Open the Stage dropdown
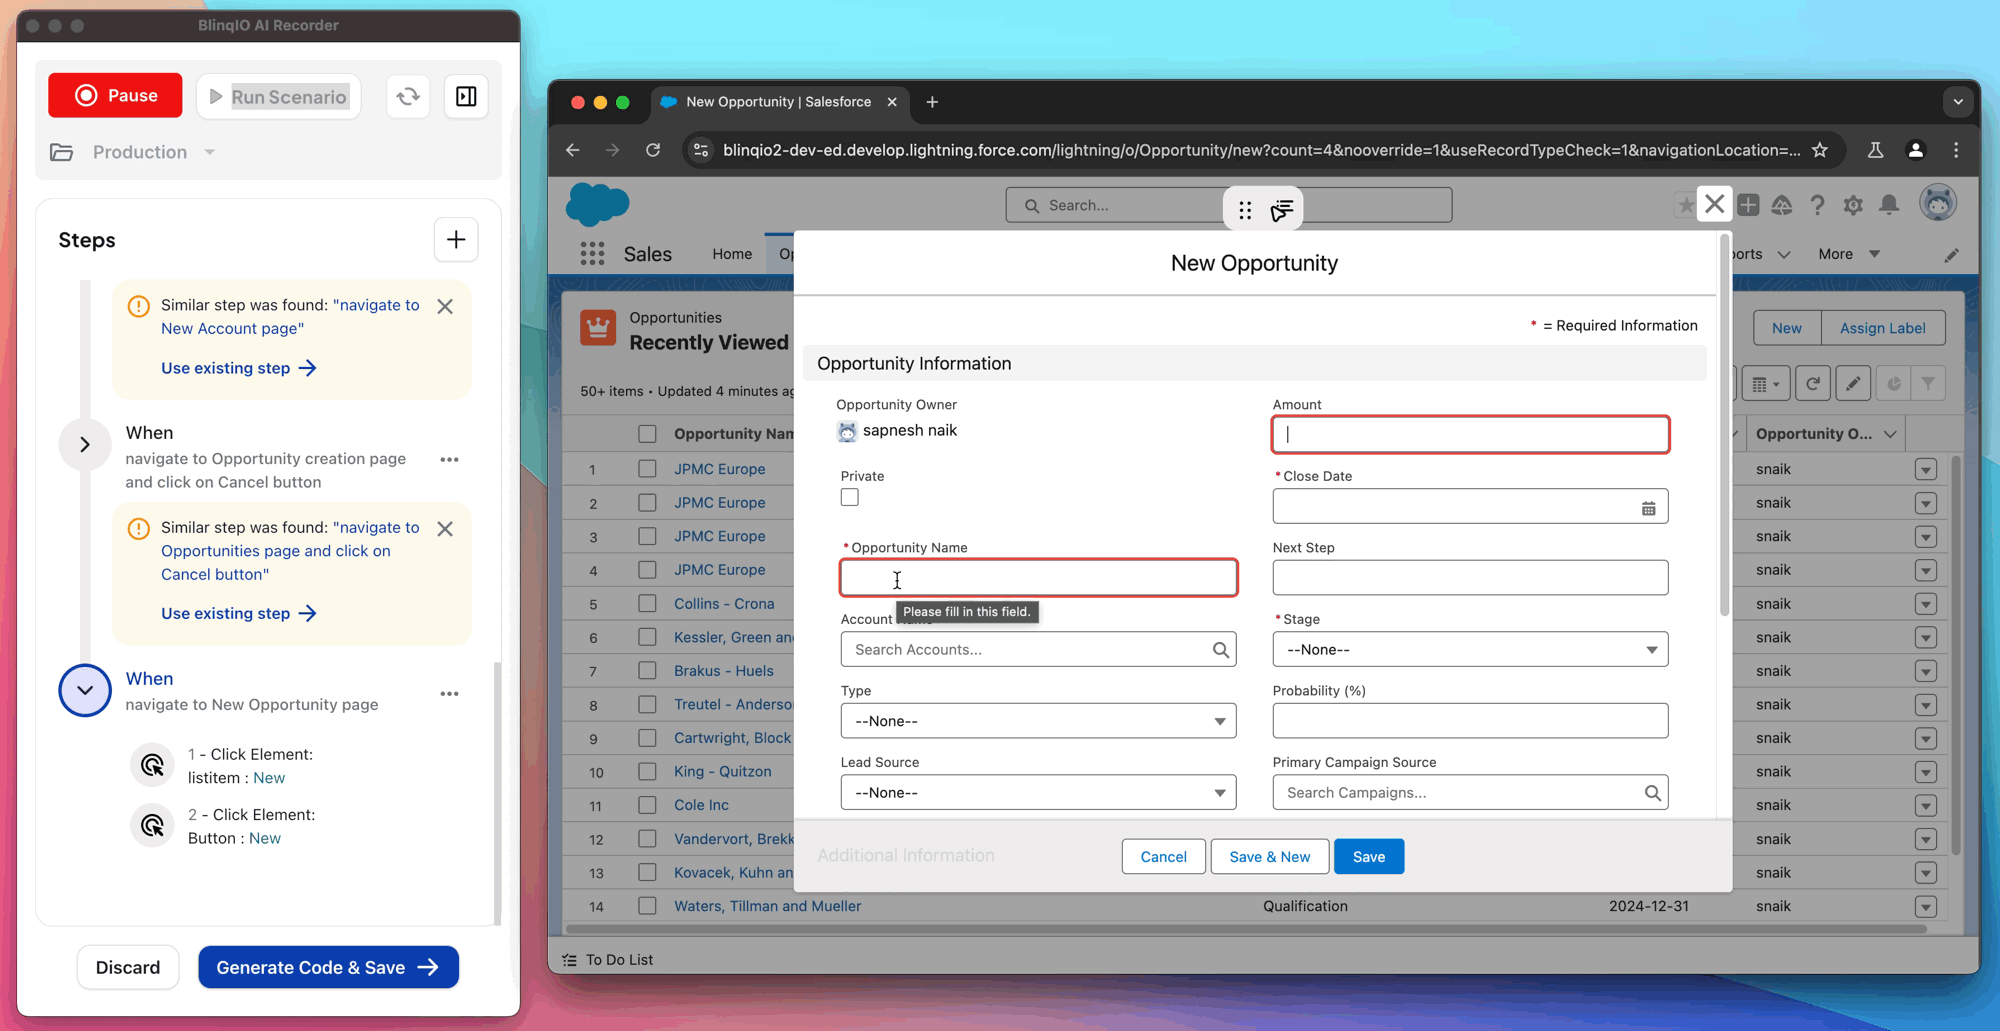The image size is (2000, 1031). [1470, 650]
